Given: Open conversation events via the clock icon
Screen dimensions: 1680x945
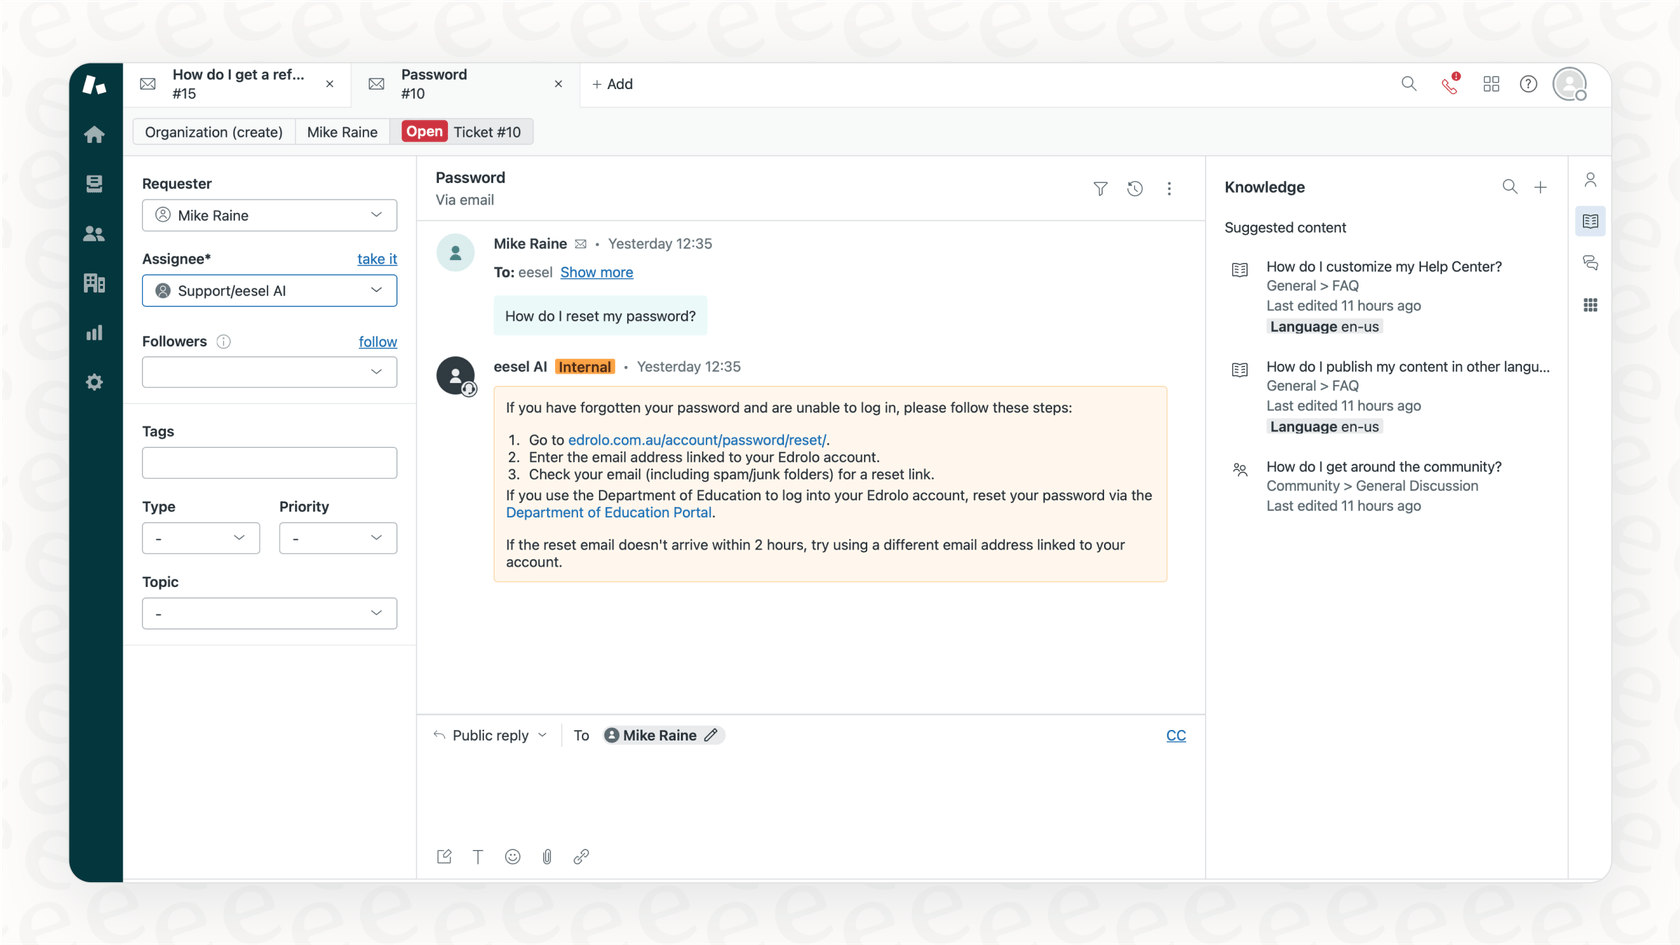Looking at the screenshot, I should [1135, 188].
